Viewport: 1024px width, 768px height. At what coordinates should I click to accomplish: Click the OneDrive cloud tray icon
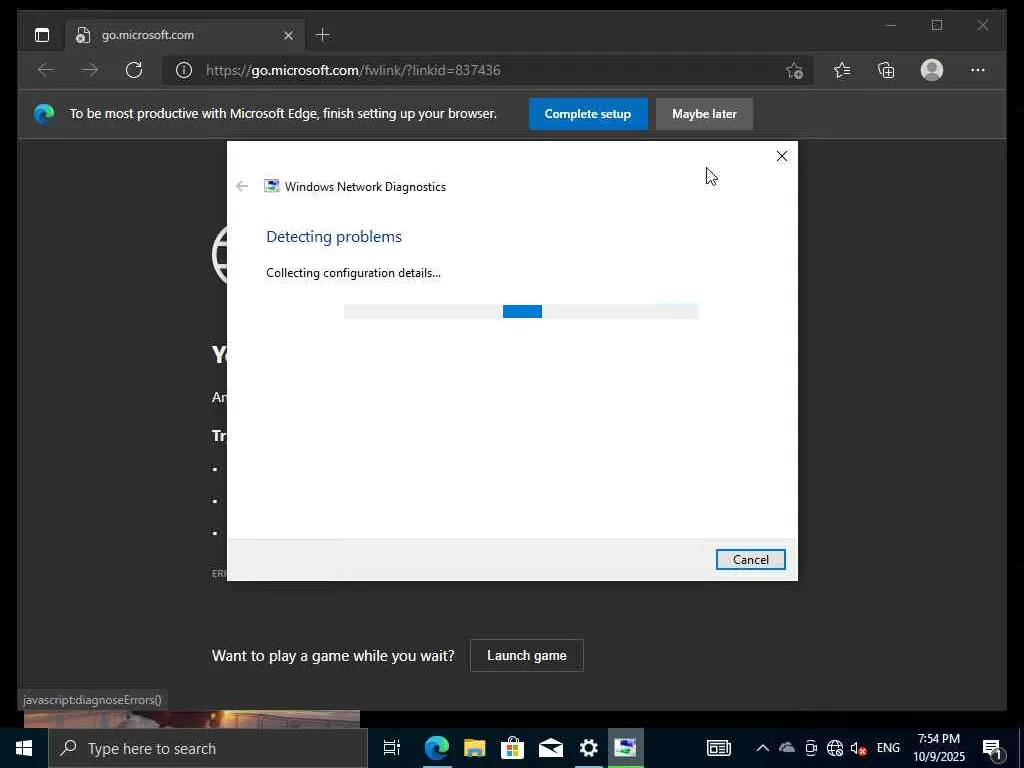point(786,748)
